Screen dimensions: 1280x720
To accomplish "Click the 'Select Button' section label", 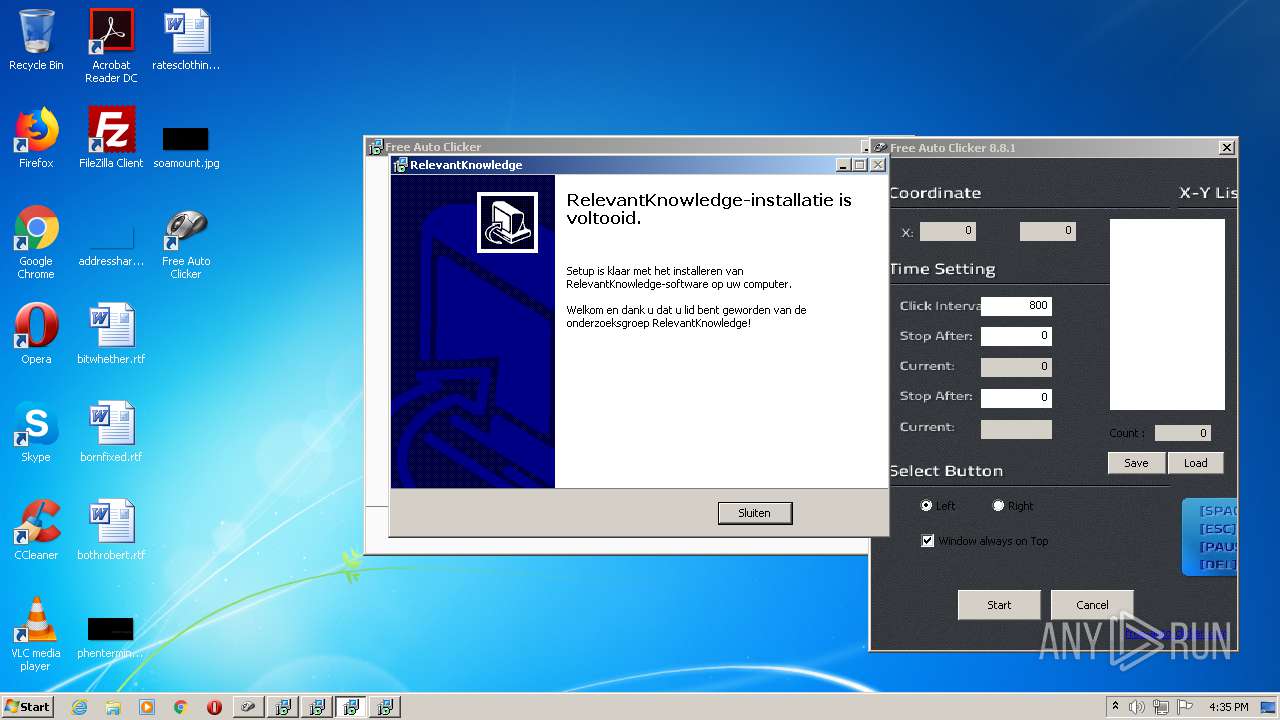I will tap(946, 471).
